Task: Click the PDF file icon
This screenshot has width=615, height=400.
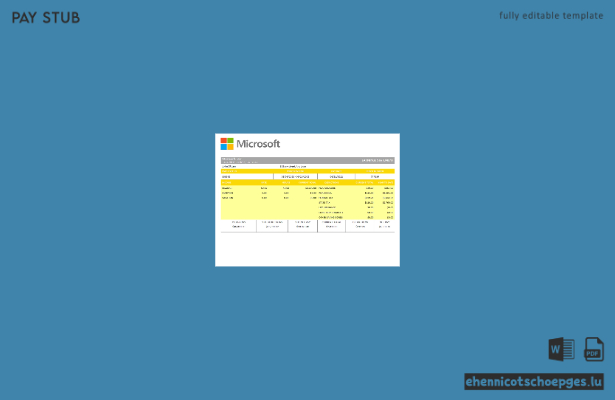Action: click(594, 349)
